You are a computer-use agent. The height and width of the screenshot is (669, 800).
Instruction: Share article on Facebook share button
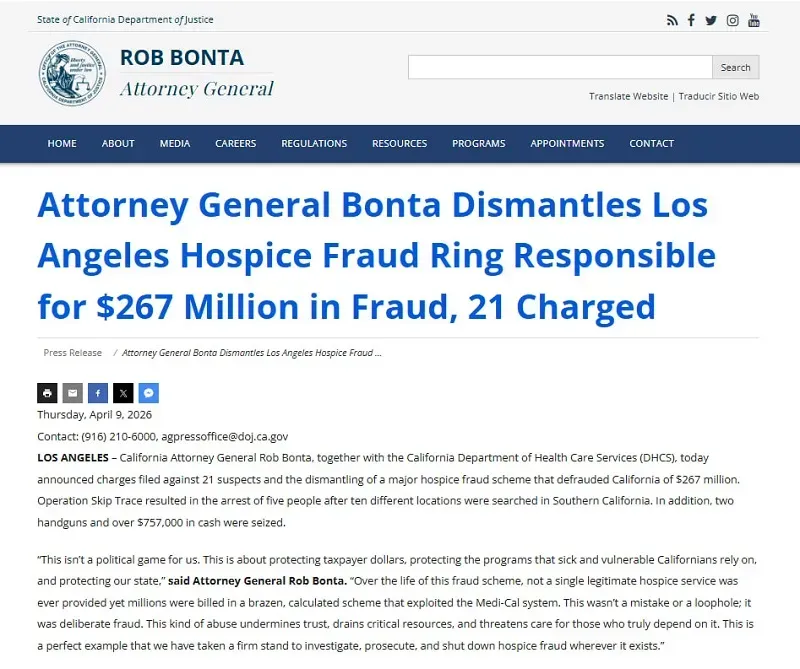[x=98, y=393]
